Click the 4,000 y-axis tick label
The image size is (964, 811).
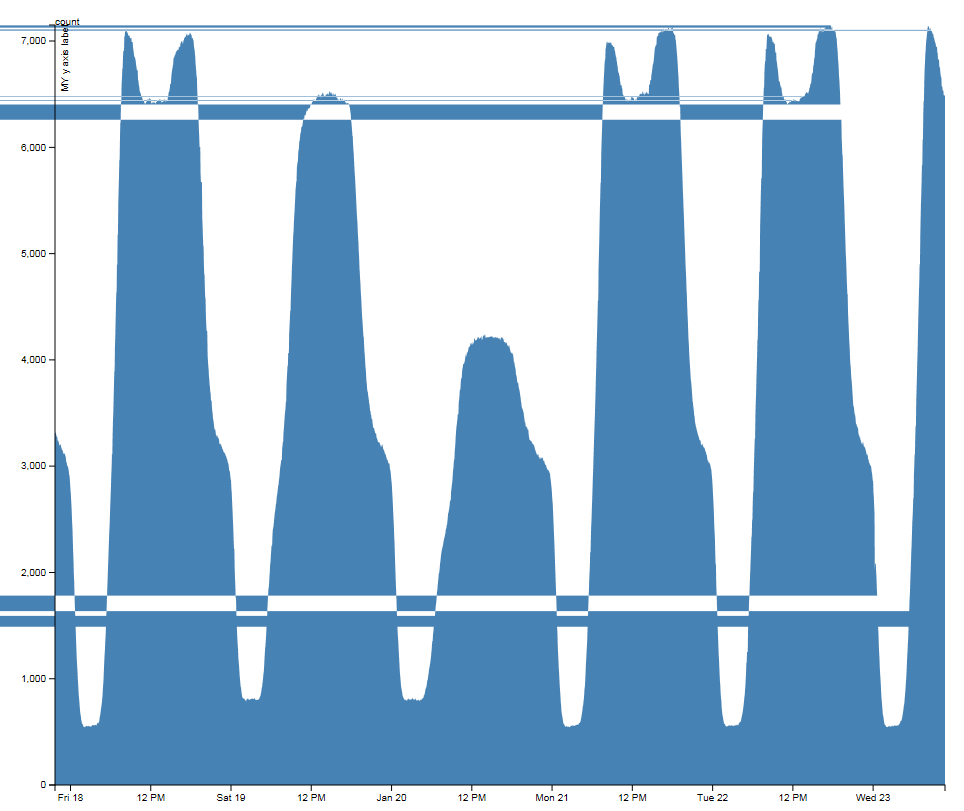pos(33,360)
